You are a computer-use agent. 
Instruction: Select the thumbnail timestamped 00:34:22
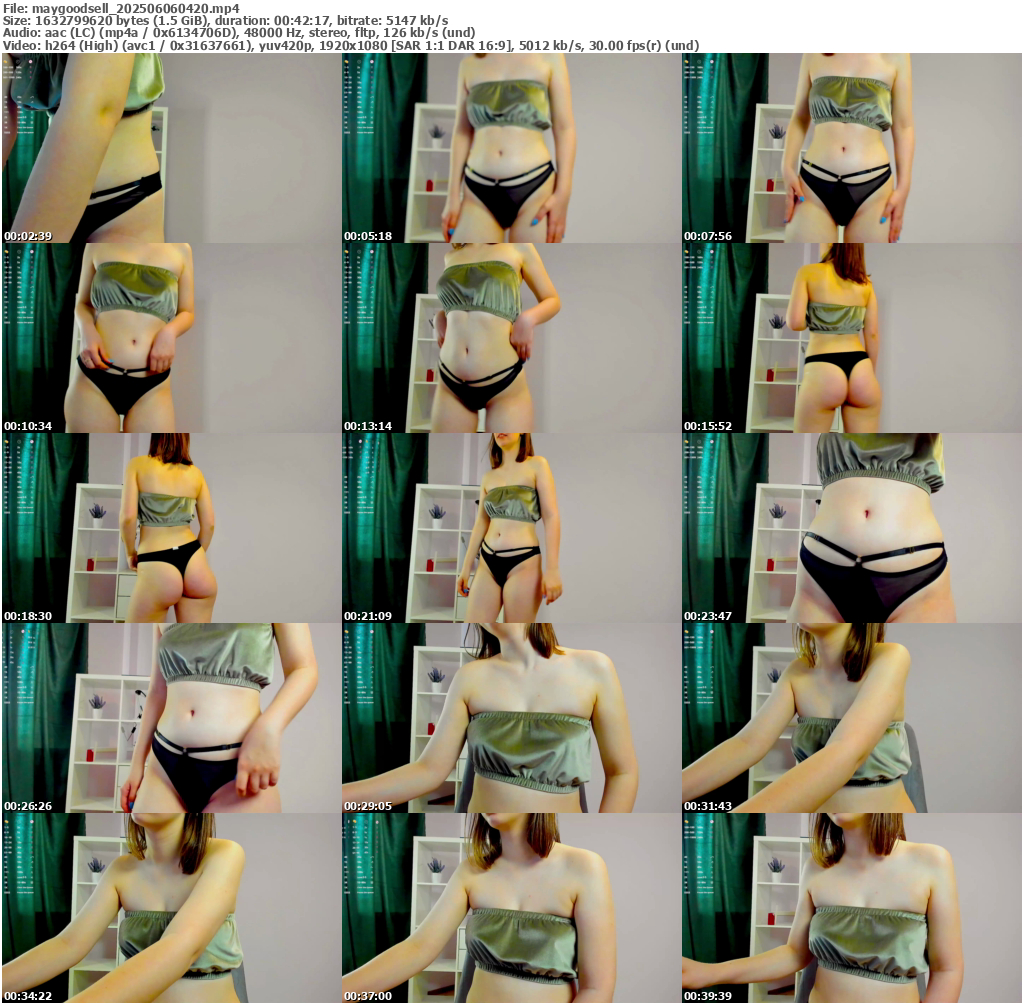point(171,908)
